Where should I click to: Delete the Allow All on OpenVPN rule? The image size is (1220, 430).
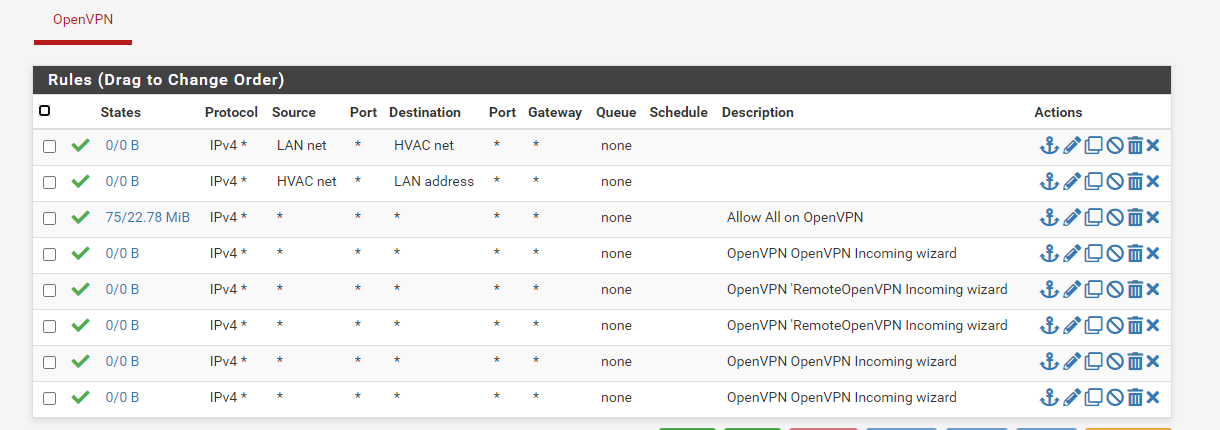coord(1135,218)
